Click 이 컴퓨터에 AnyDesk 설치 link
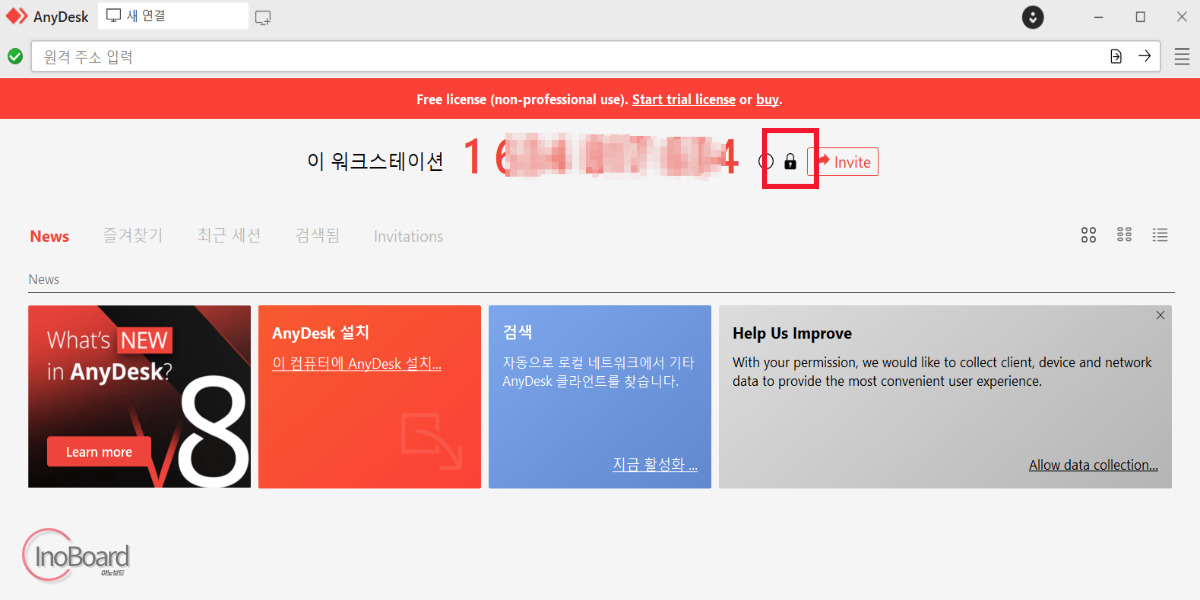Image resolution: width=1200 pixels, height=600 pixels. coord(357,363)
